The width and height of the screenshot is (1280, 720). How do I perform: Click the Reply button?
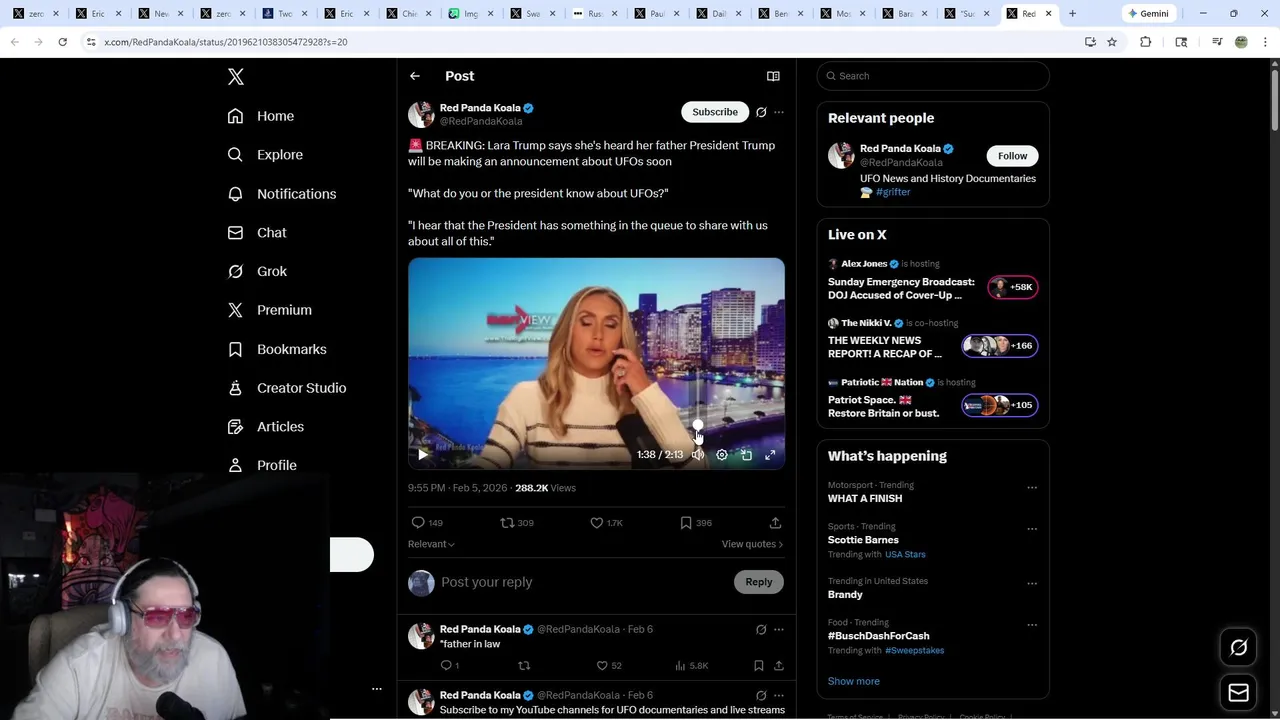[x=759, y=582]
